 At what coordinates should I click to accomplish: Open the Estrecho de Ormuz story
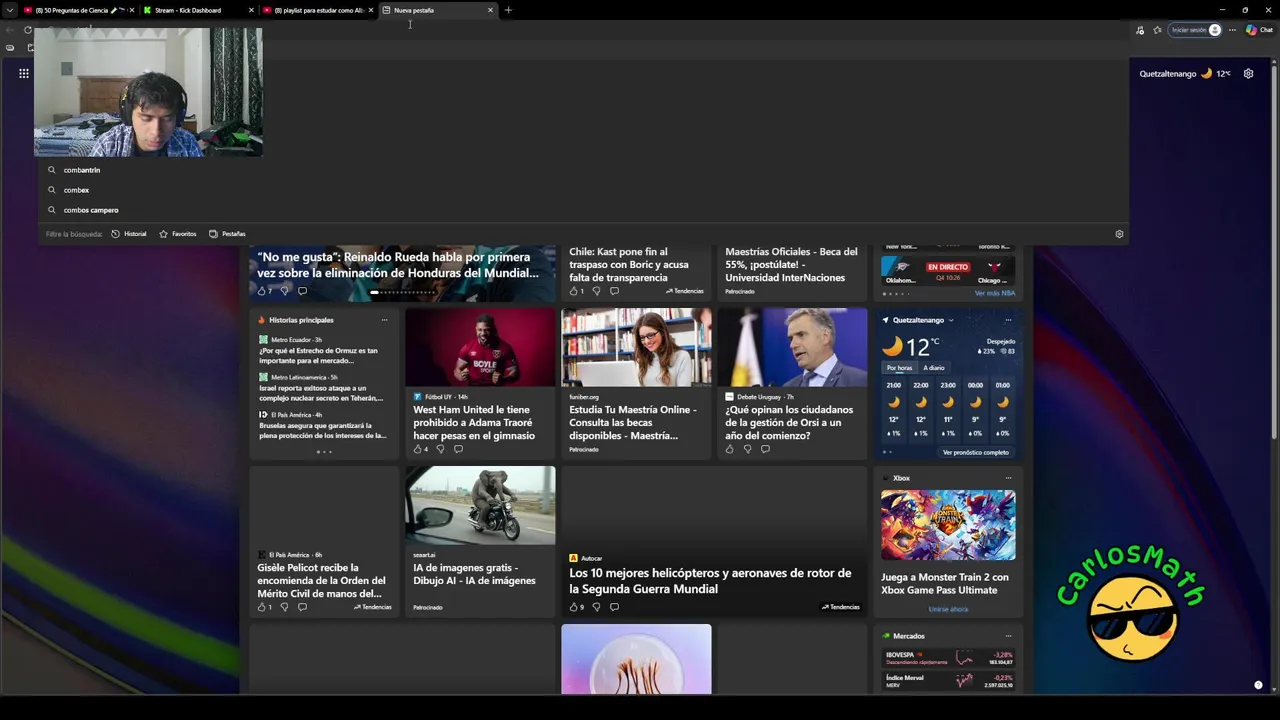318,355
